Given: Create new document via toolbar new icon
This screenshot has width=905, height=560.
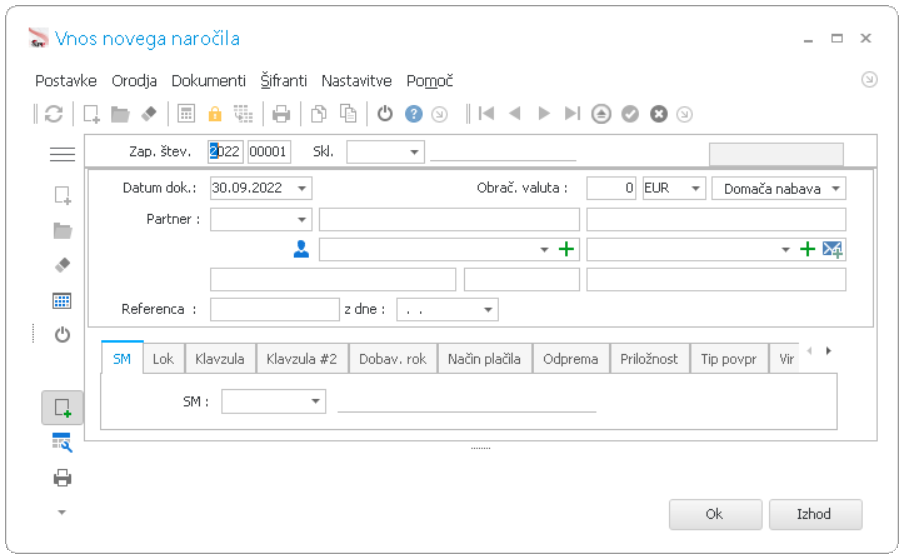Looking at the screenshot, I should click(91, 114).
